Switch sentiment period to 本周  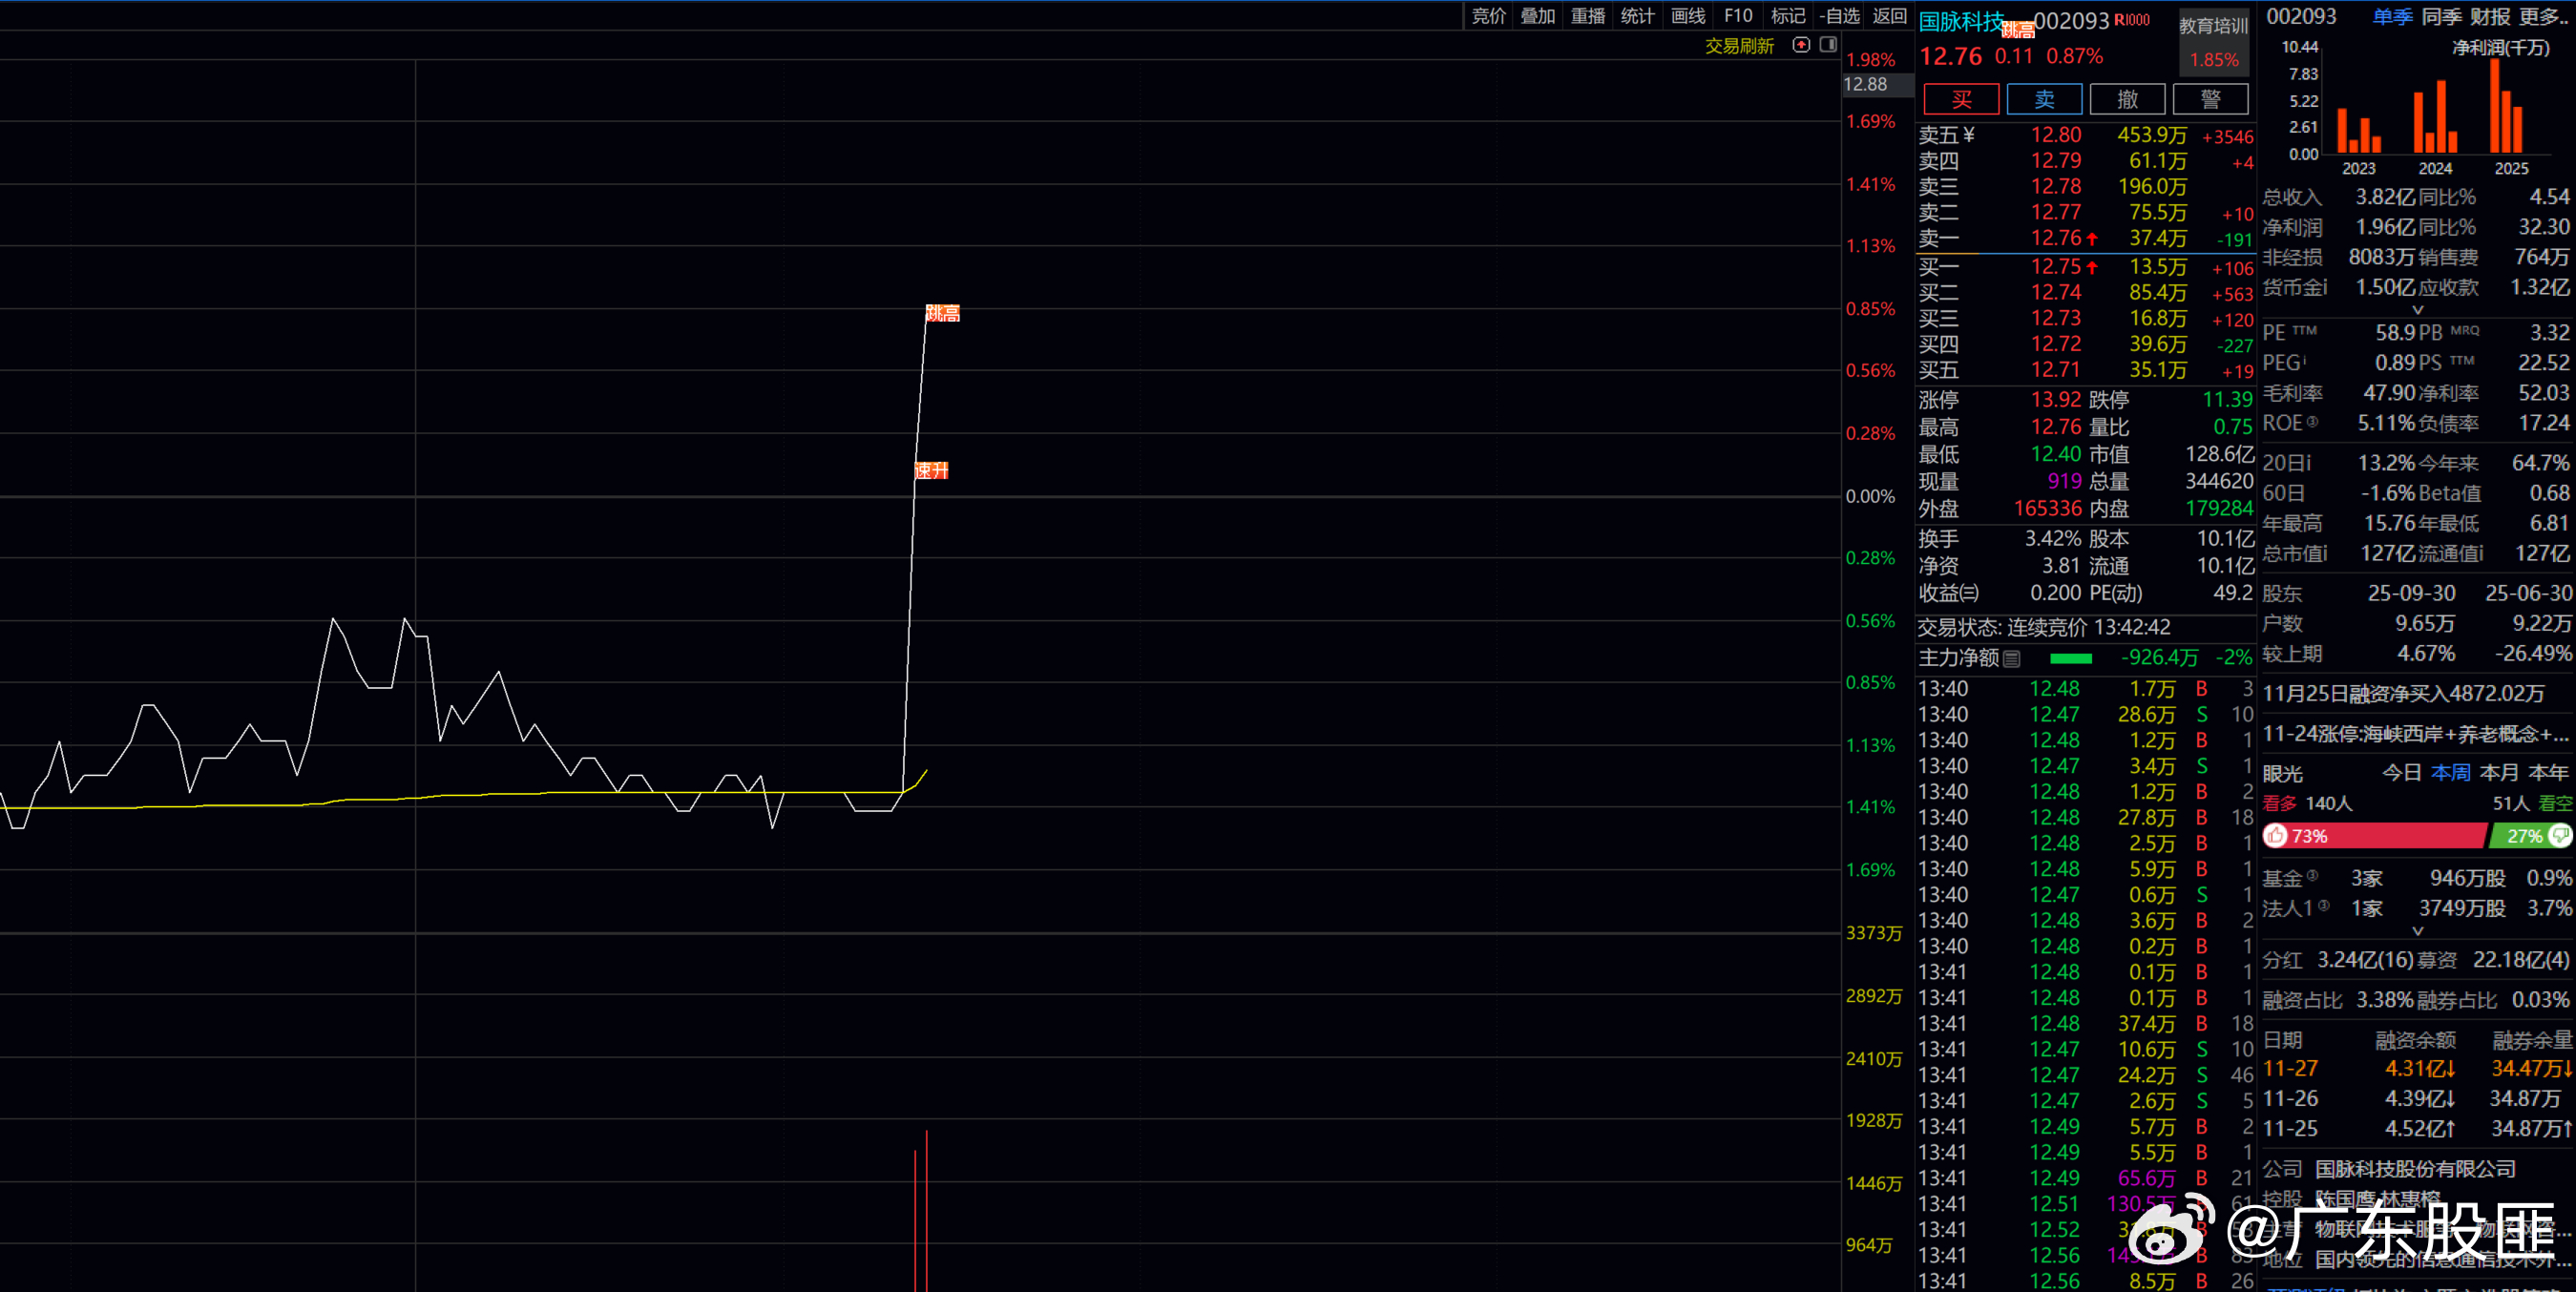pos(2450,773)
